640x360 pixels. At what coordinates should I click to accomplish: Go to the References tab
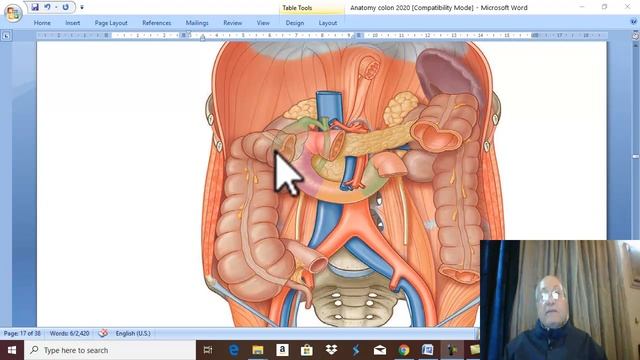[x=156, y=23]
